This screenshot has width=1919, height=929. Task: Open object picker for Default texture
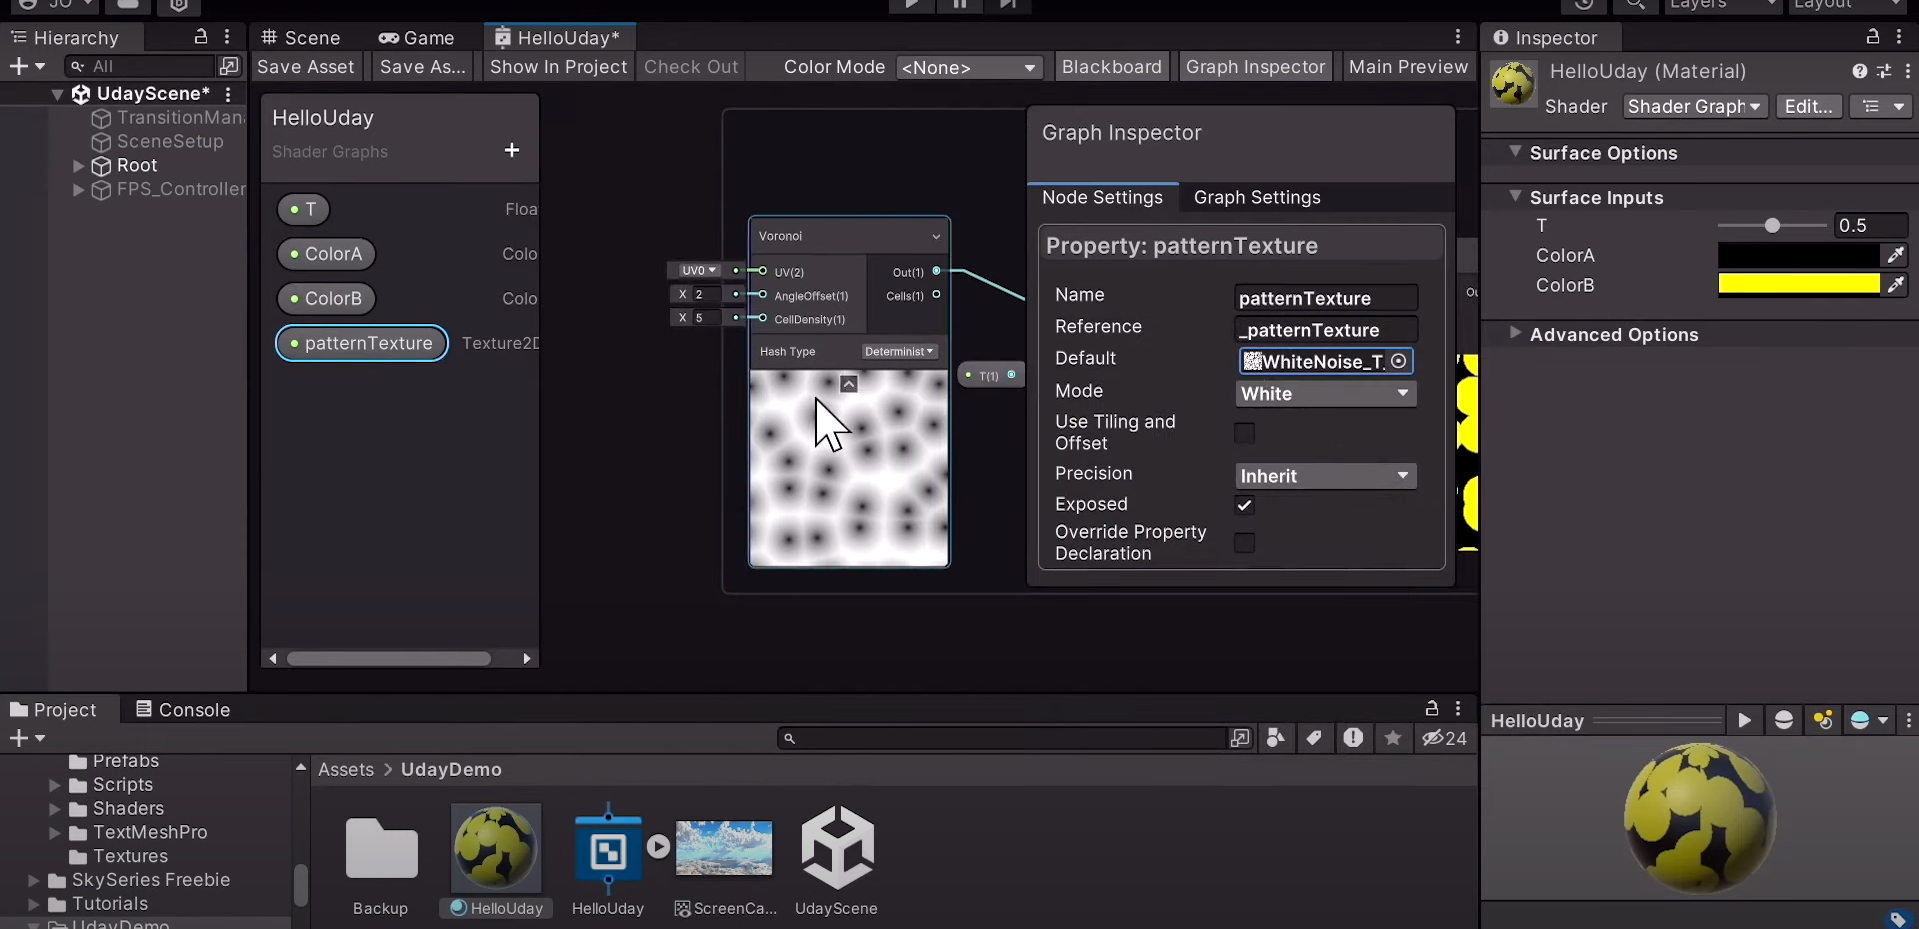pyautogui.click(x=1399, y=361)
